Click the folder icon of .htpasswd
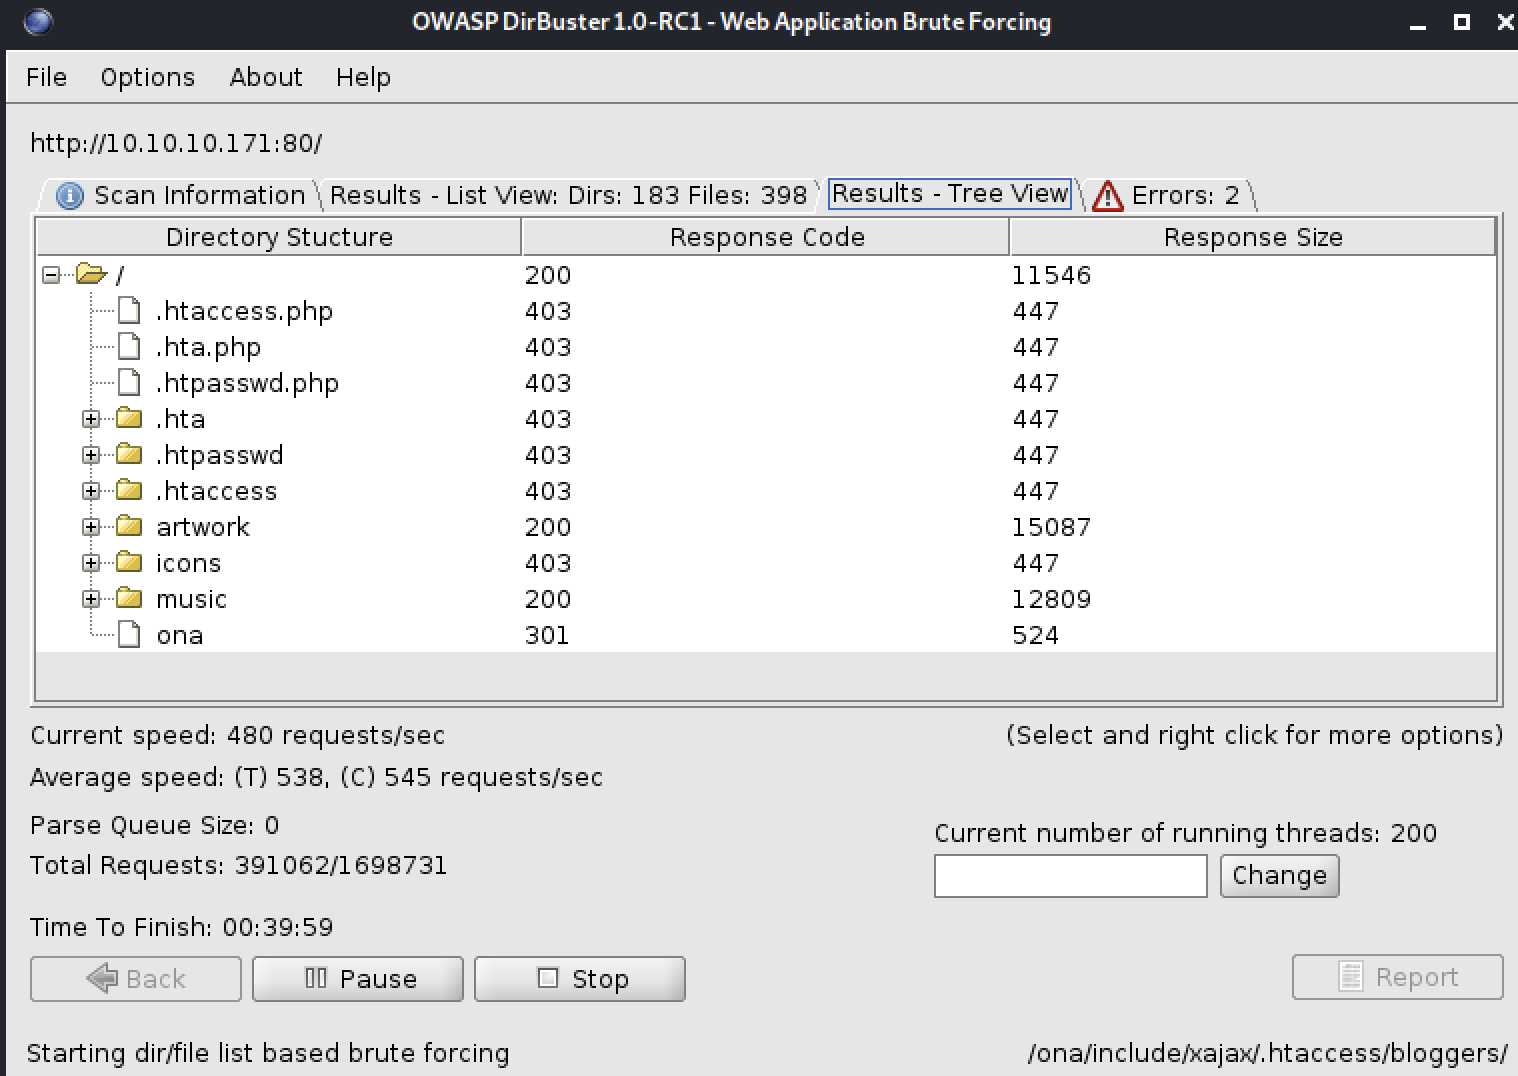1518x1076 pixels. tap(129, 453)
